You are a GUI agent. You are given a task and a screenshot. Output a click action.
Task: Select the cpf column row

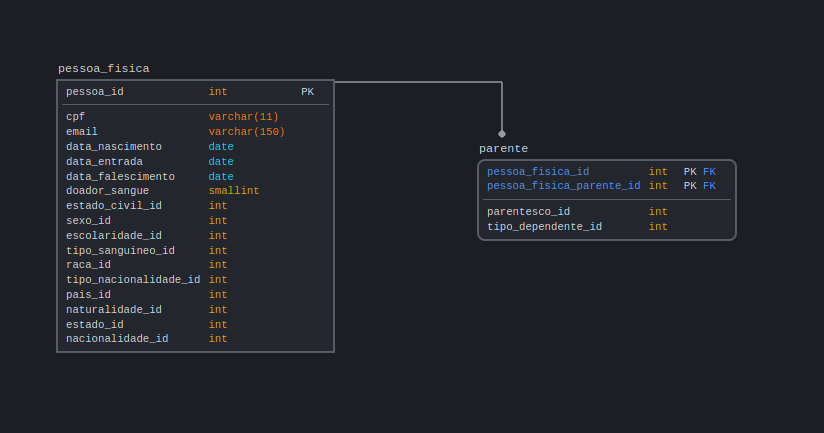point(195,117)
